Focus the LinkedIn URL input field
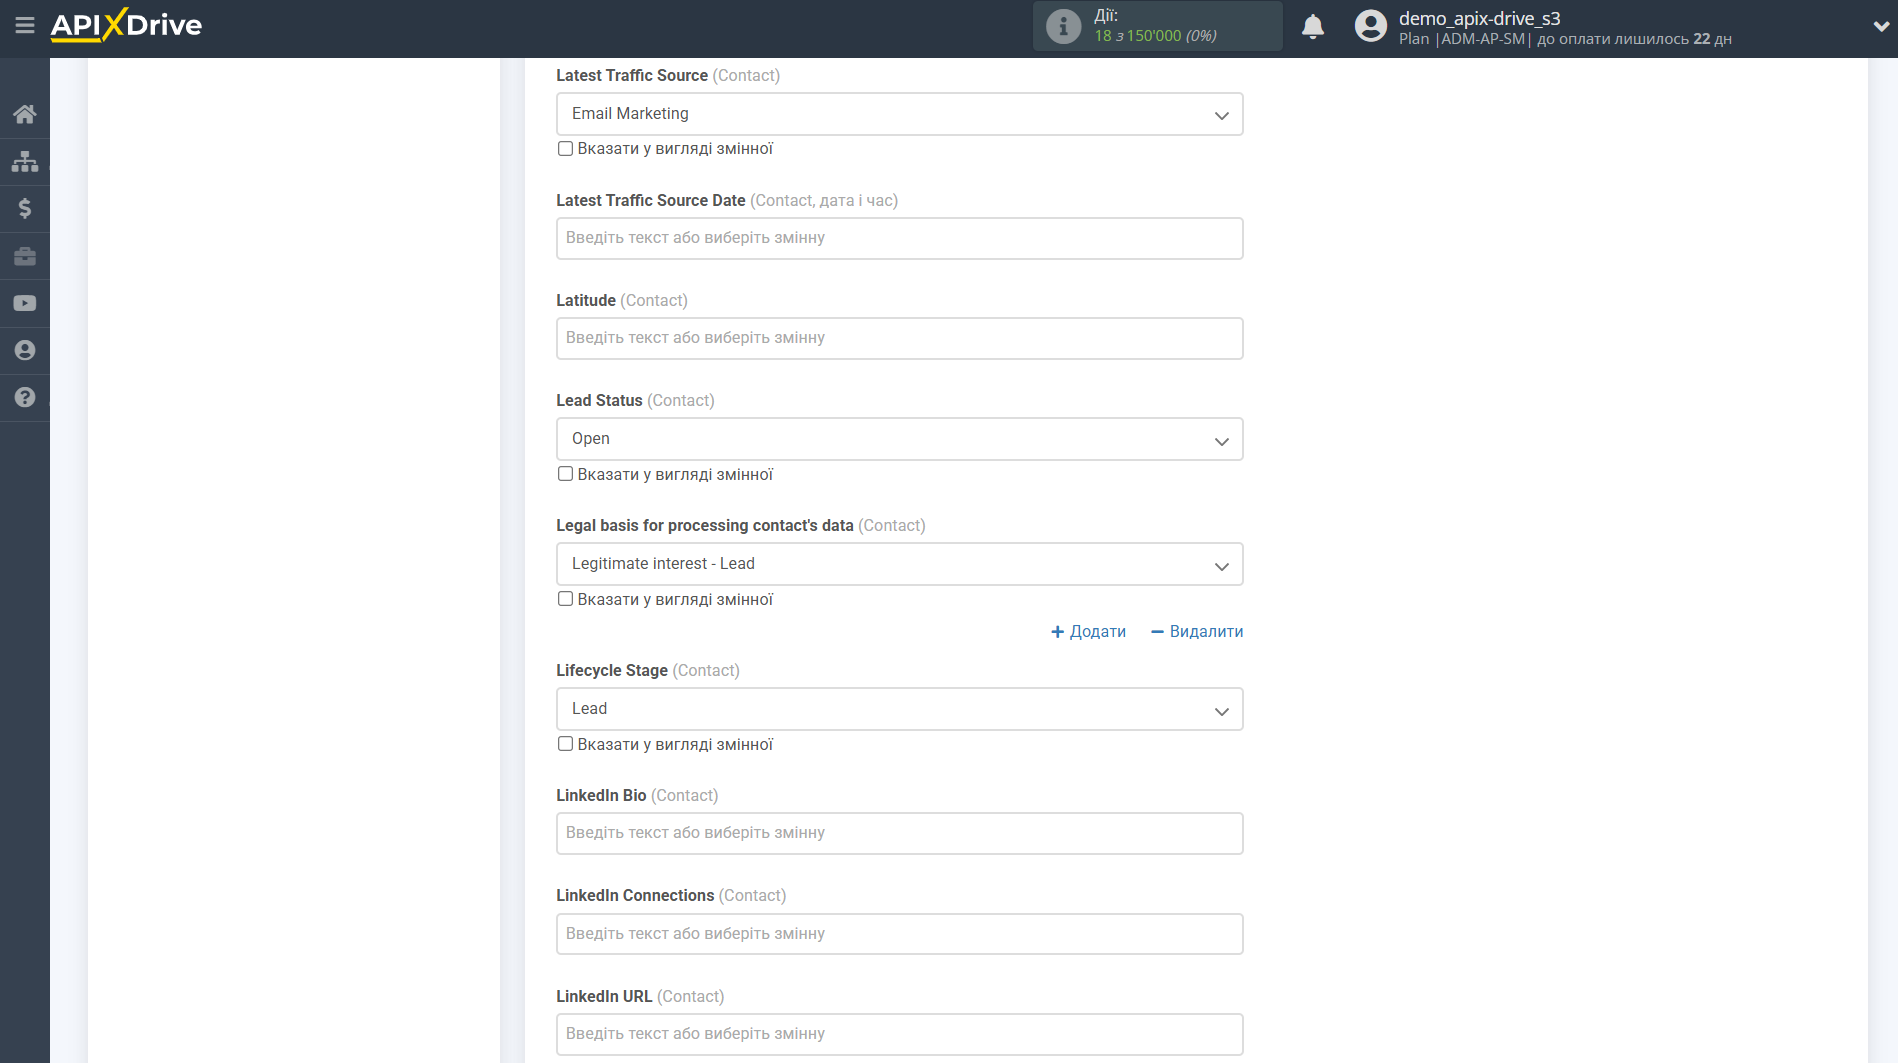The image size is (1898, 1063). [x=899, y=1034]
